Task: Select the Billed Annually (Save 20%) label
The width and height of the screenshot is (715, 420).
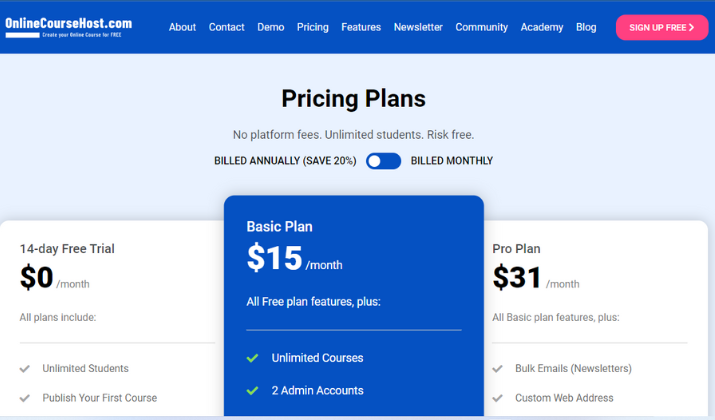Action: pos(285,161)
